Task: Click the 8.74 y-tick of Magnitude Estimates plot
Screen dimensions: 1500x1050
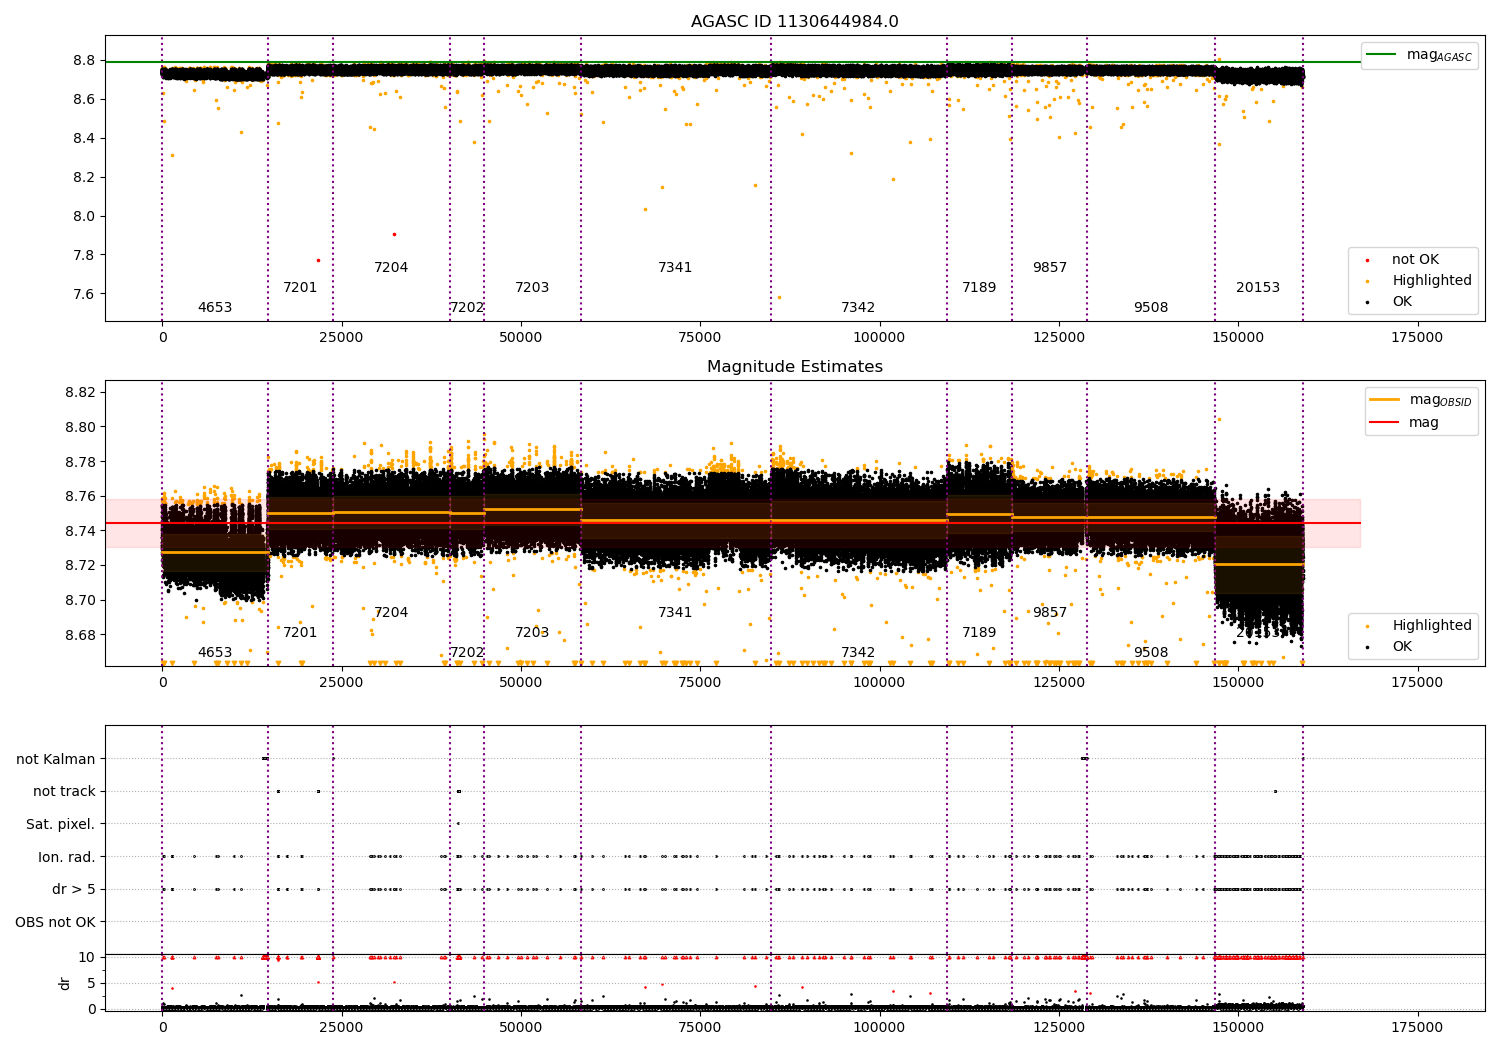Action: [80, 532]
